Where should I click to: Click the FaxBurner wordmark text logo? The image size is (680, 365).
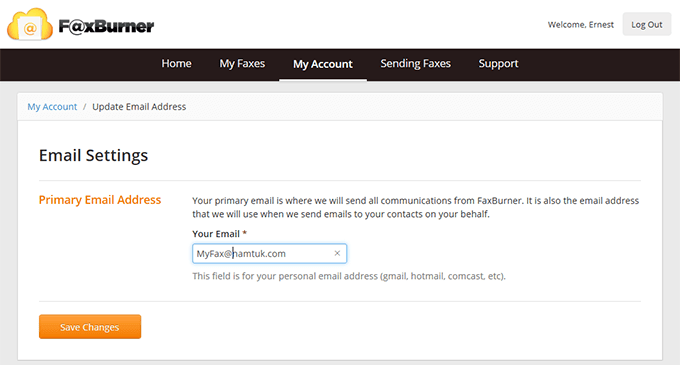click(106, 26)
